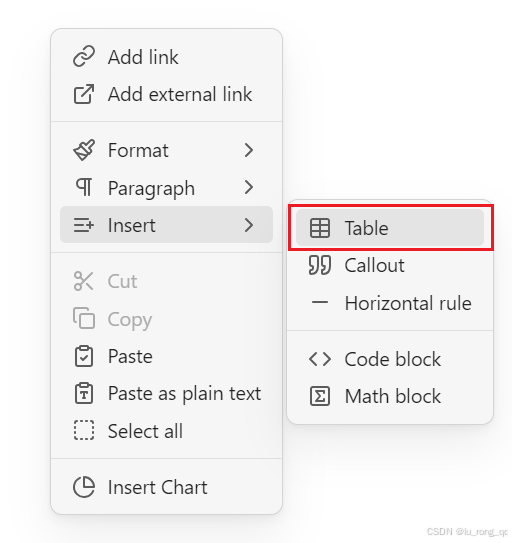512x543 pixels.
Task: Expand the Format submenu chevron
Action: 249,150
